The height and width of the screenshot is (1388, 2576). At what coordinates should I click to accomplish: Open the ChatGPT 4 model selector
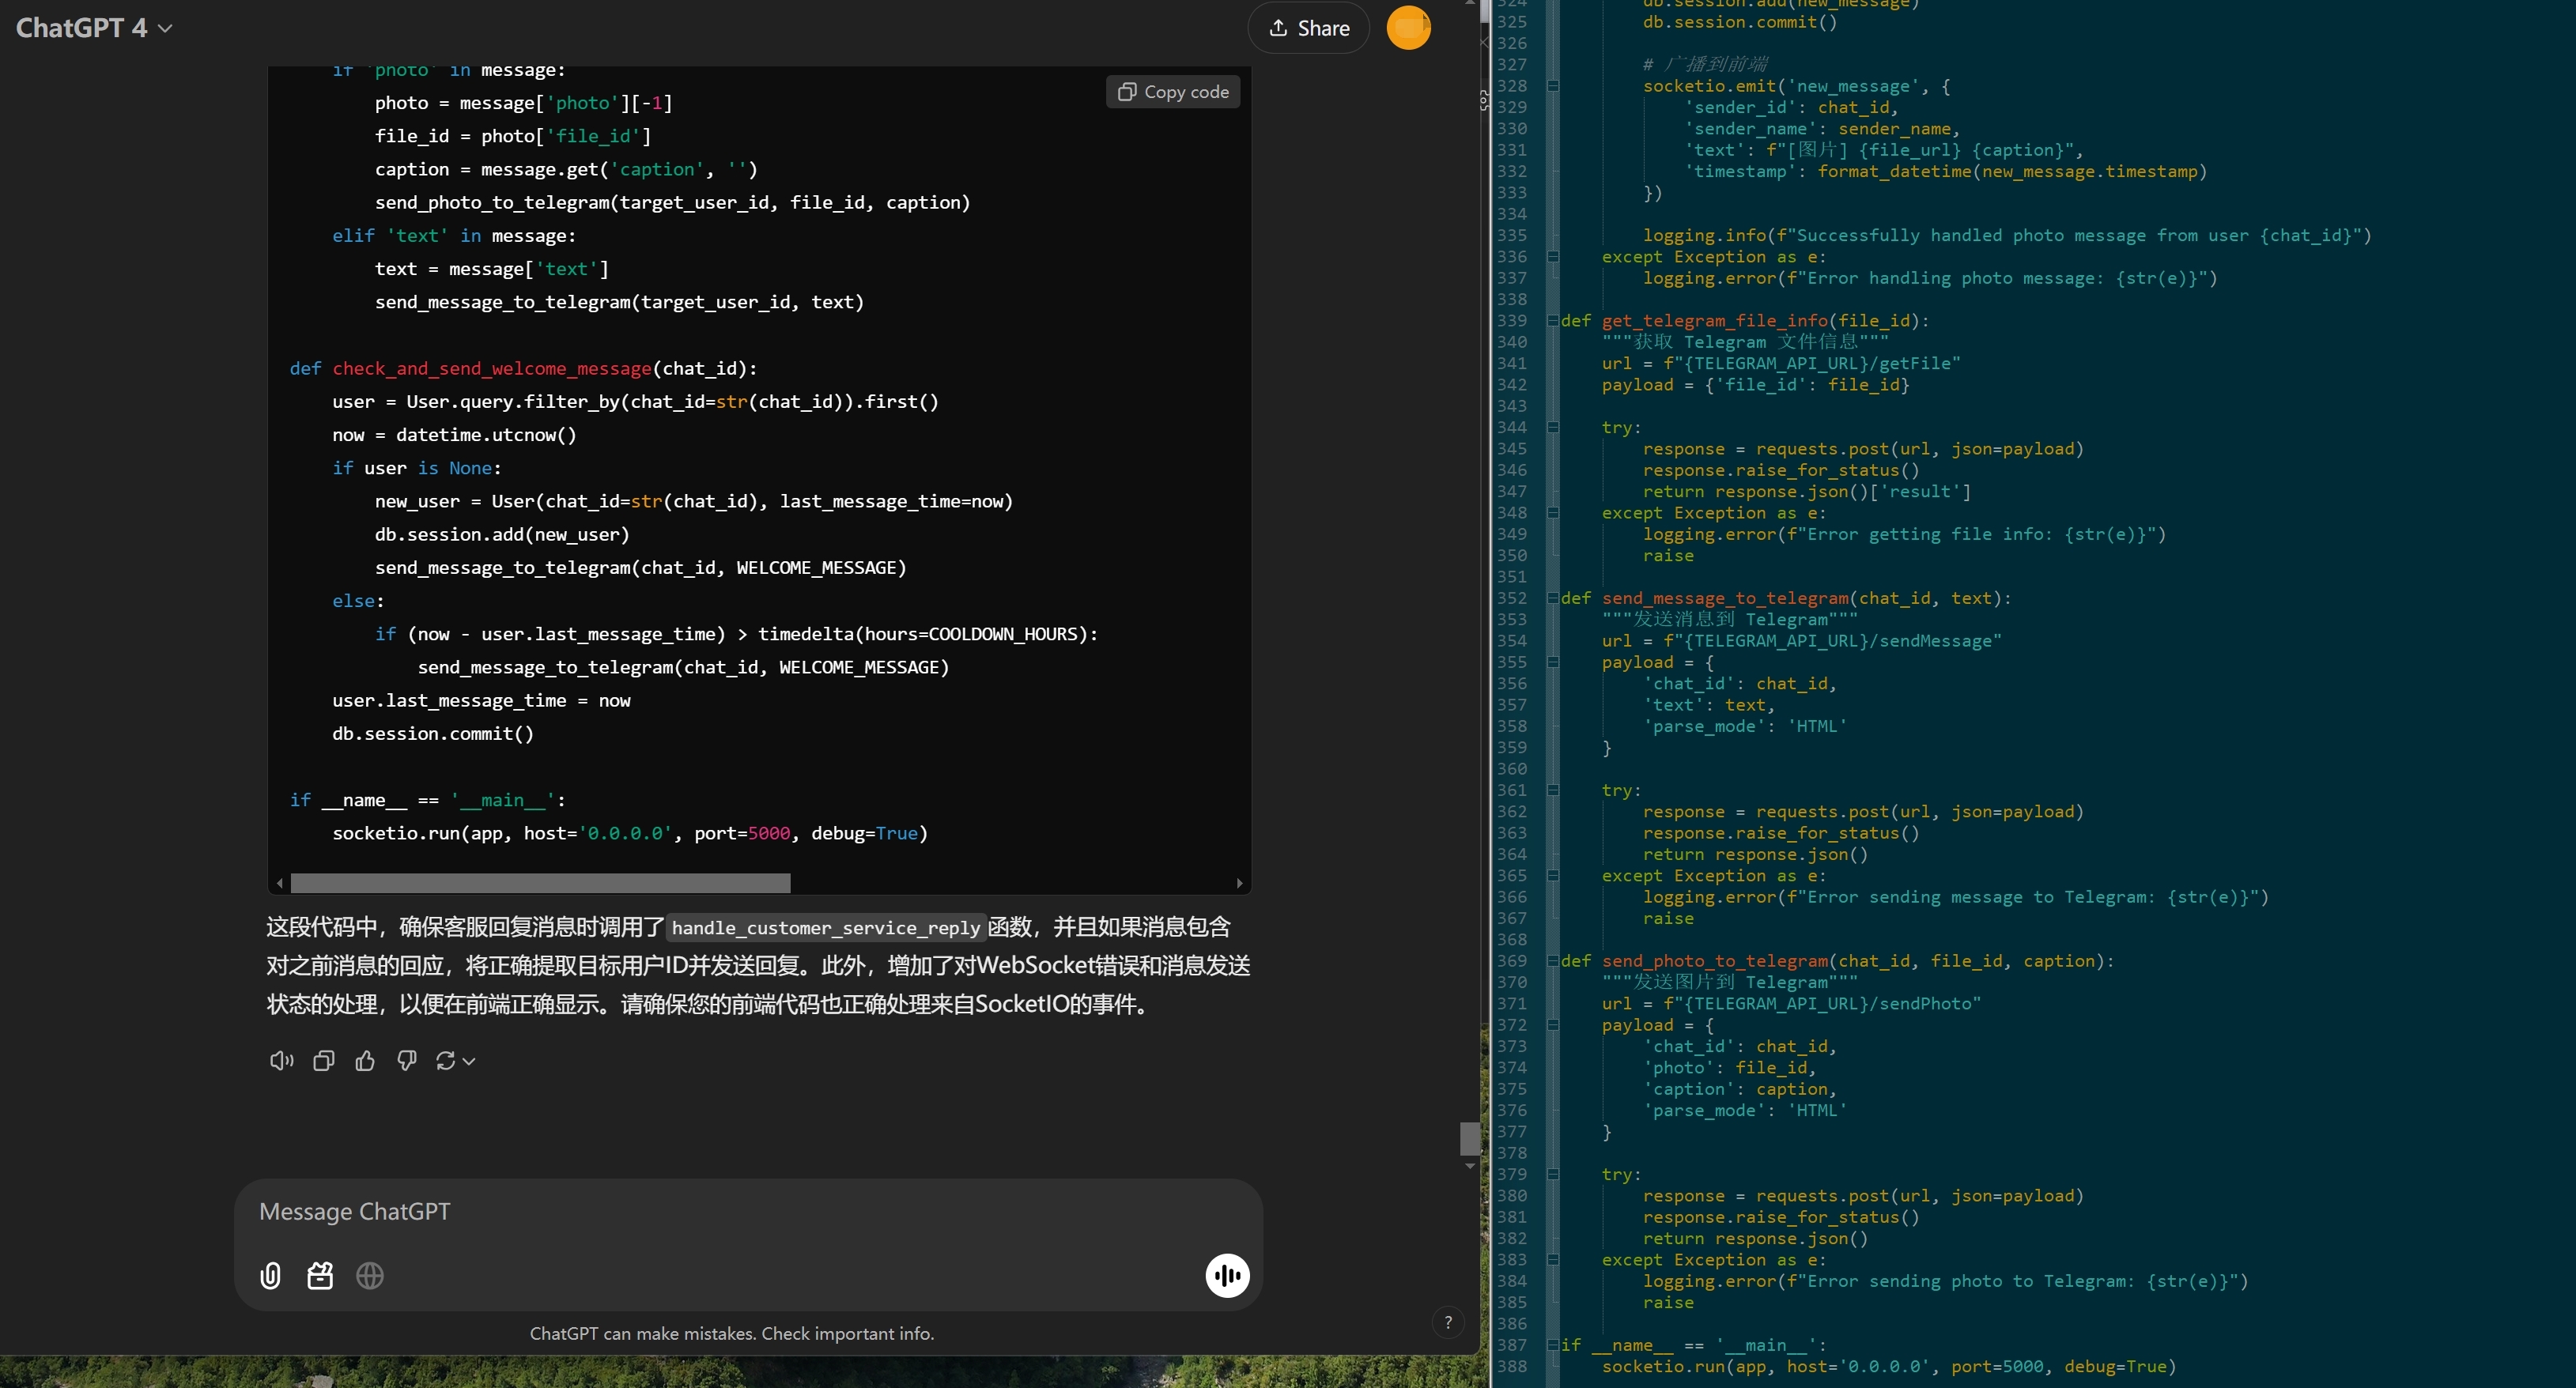pyautogui.click(x=94, y=28)
